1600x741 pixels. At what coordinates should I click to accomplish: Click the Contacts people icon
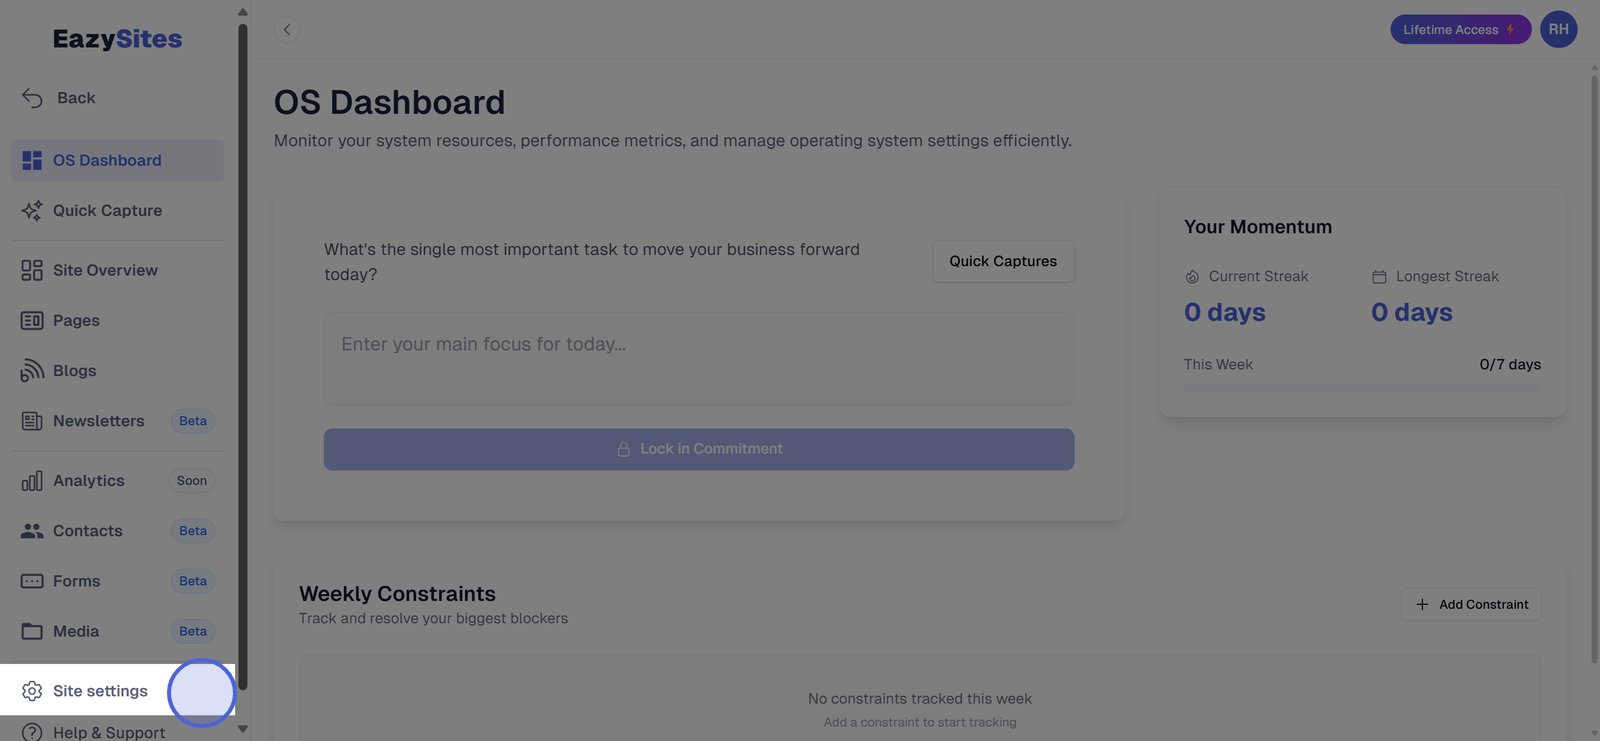click(x=32, y=531)
